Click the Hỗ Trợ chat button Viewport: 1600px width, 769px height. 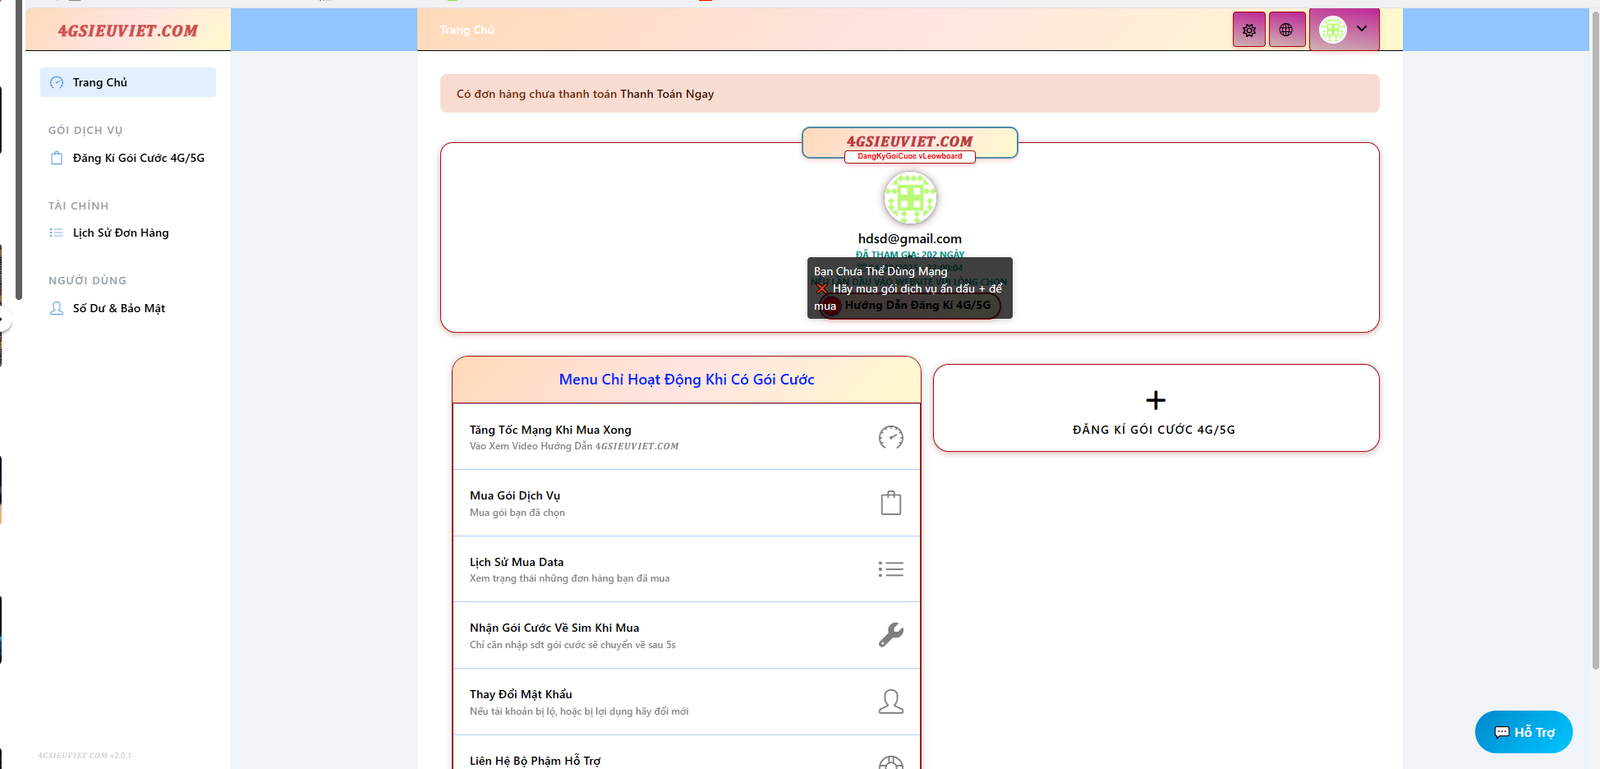point(1524,732)
